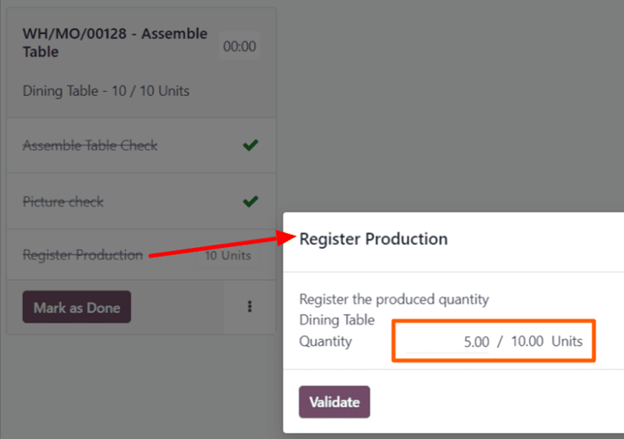This screenshot has width=624, height=439.
Task: Open work order WH/MO/00128 - Assemble Table title
Action: 114,42
